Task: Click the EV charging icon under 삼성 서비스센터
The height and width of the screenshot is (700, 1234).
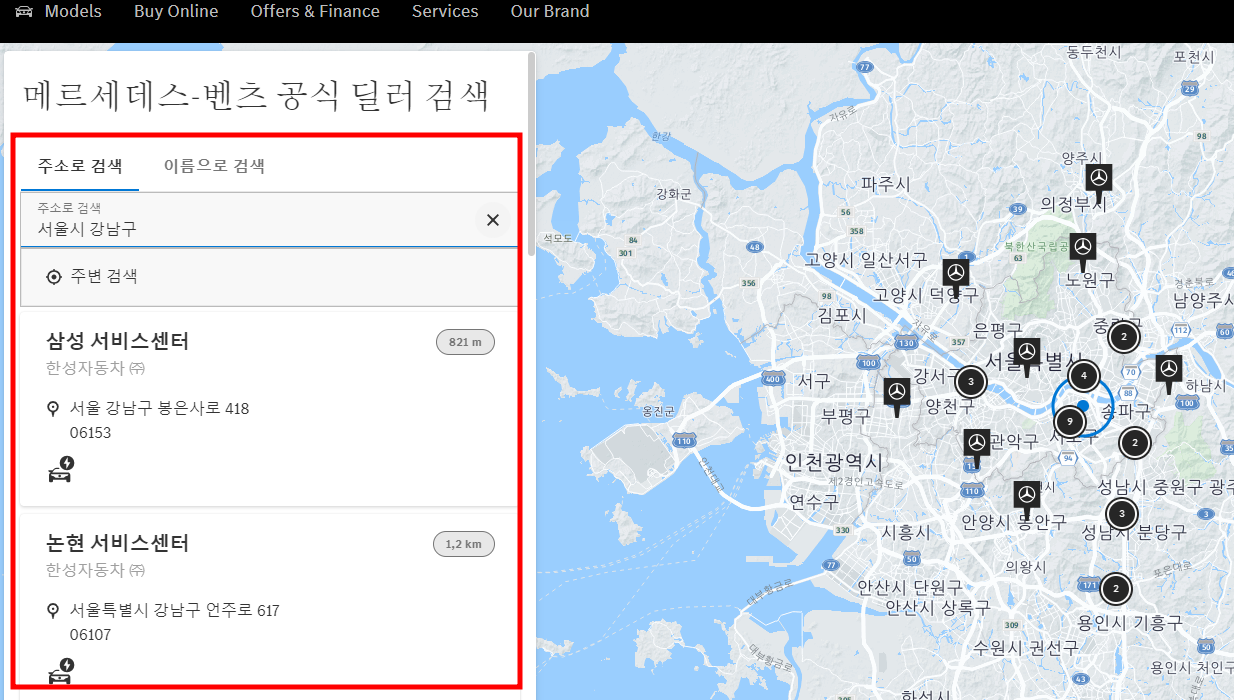Action: click(61, 469)
